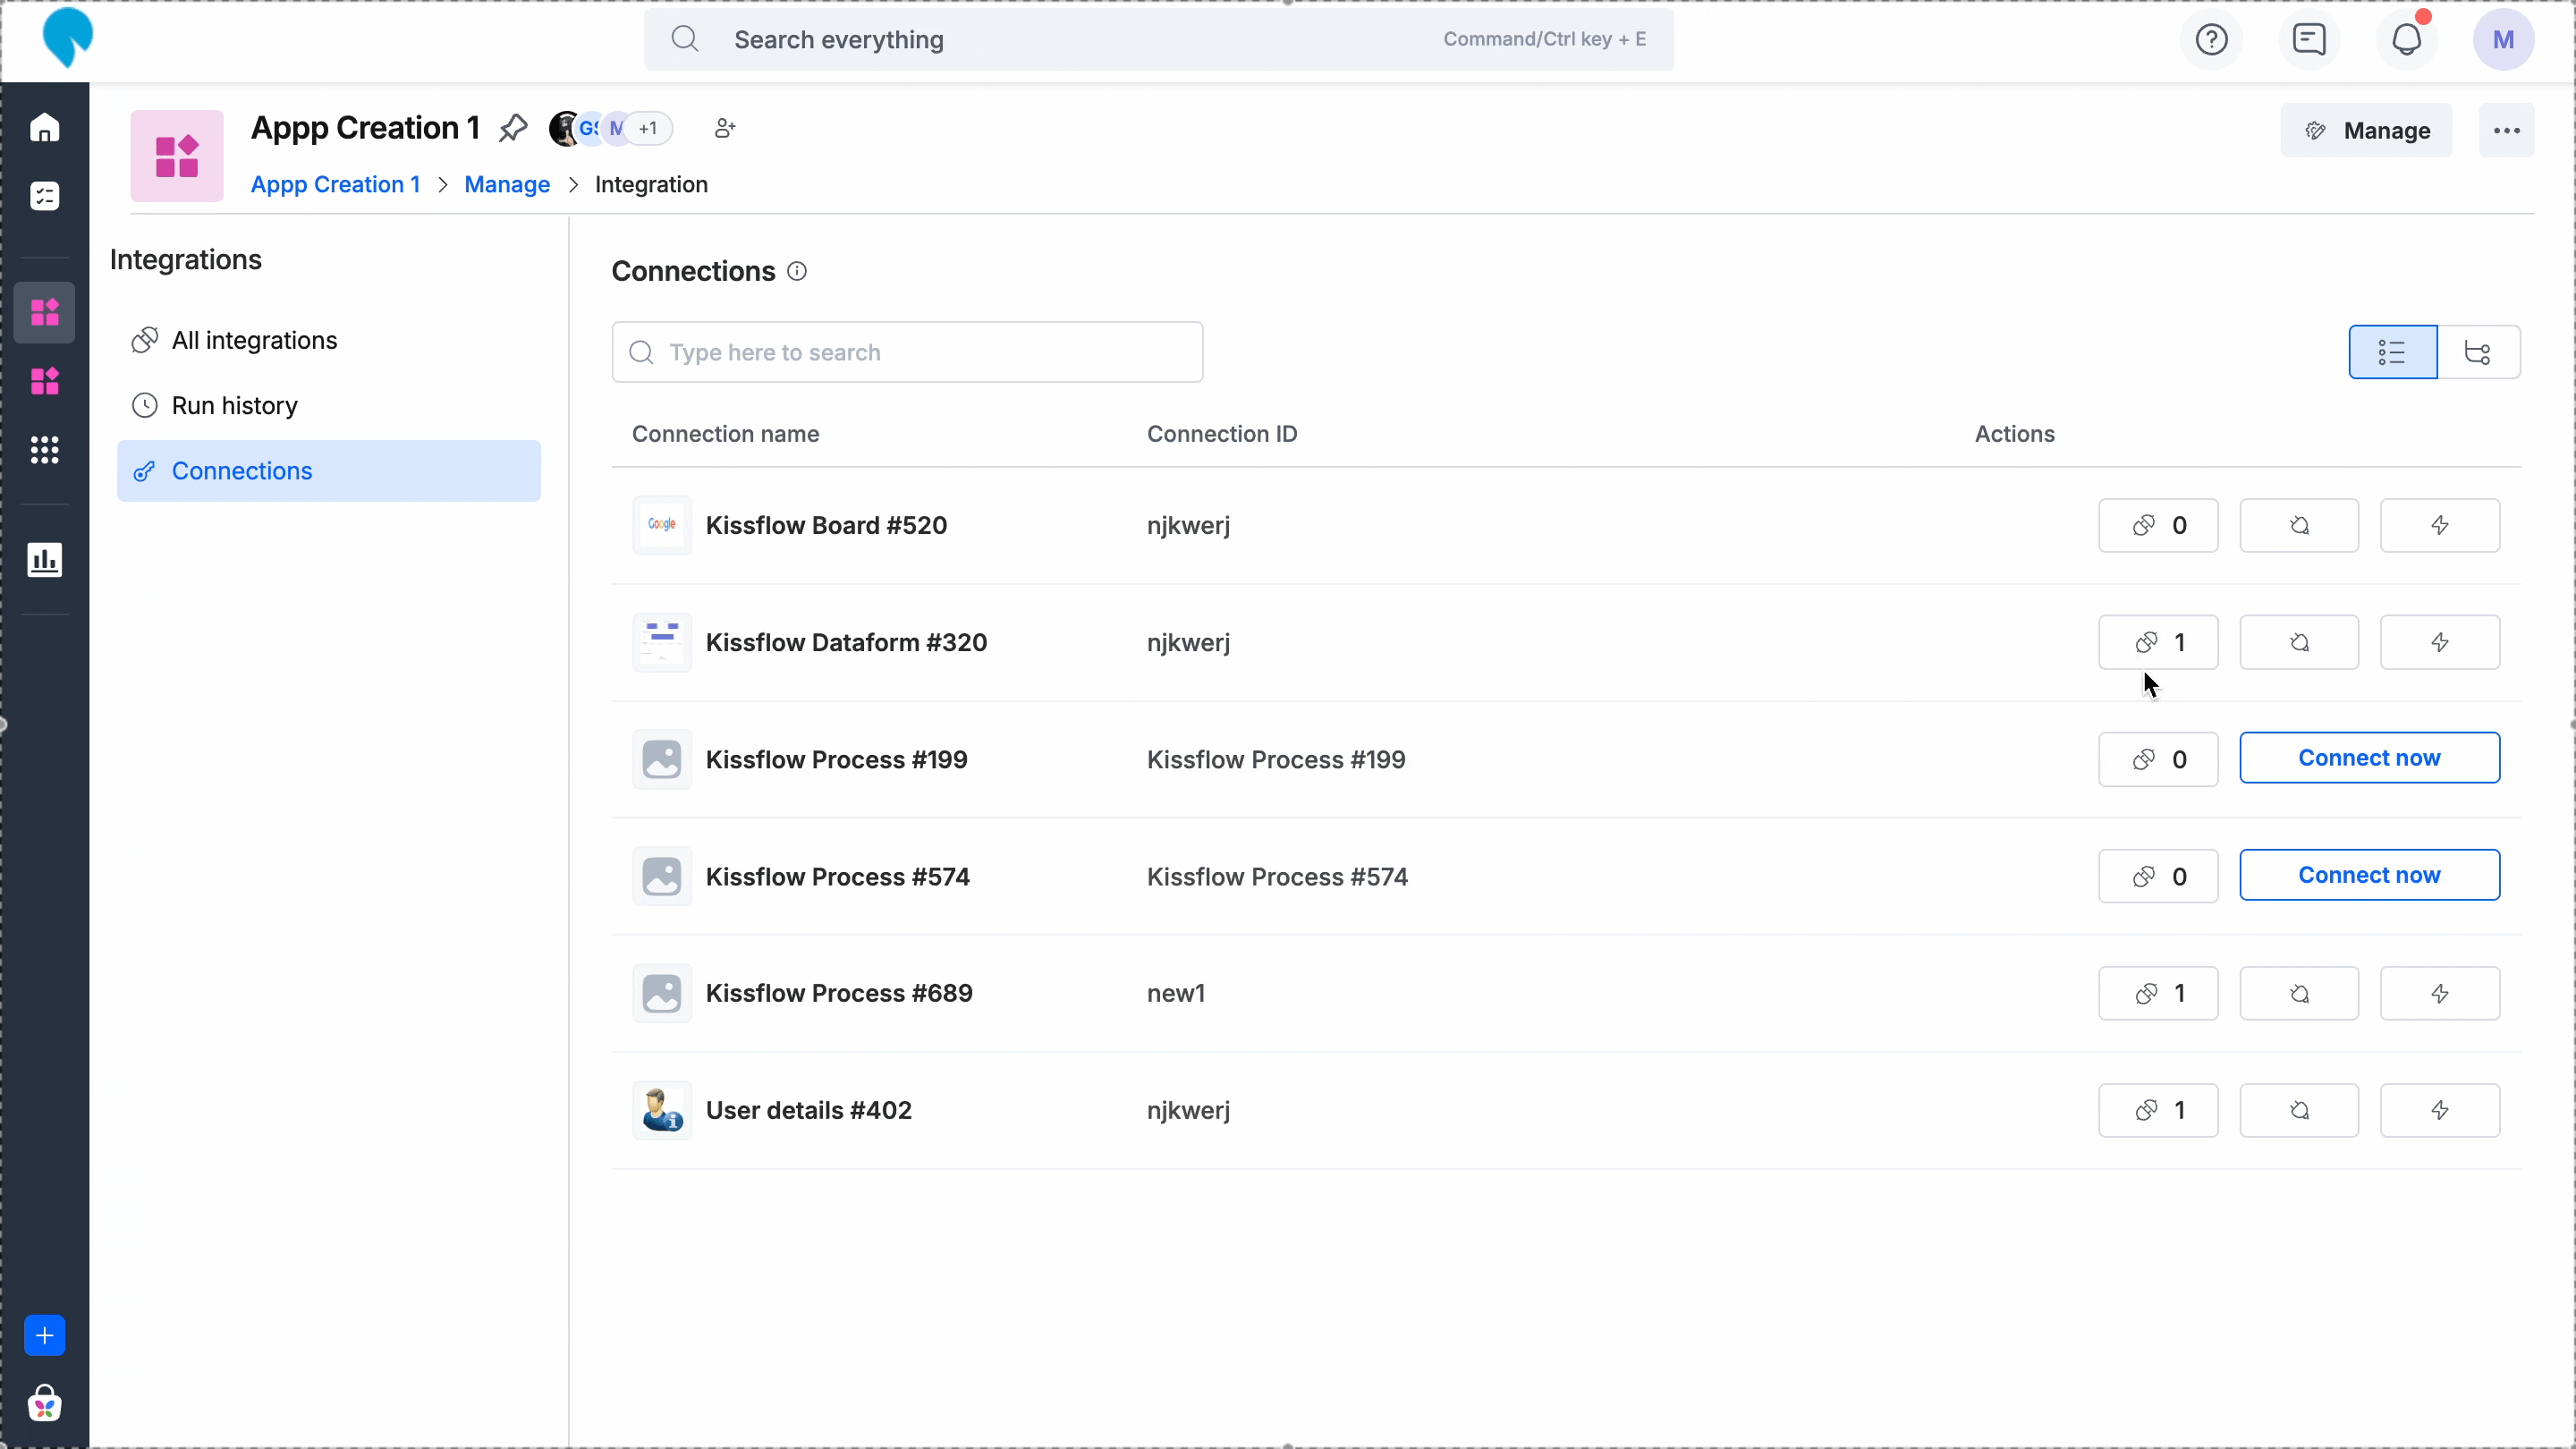Image resolution: width=2576 pixels, height=1449 pixels.
Task: Open the M profile avatar menu
Action: pyautogui.click(x=2503, y=40)
